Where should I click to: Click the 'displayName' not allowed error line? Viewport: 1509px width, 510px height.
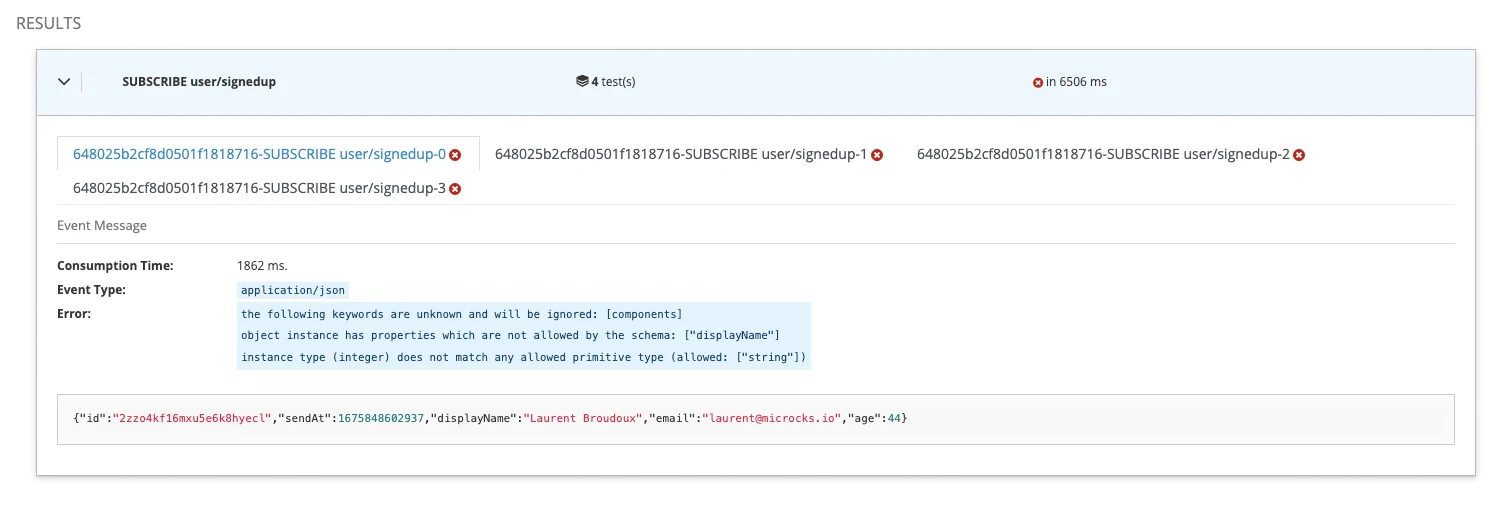510,335
